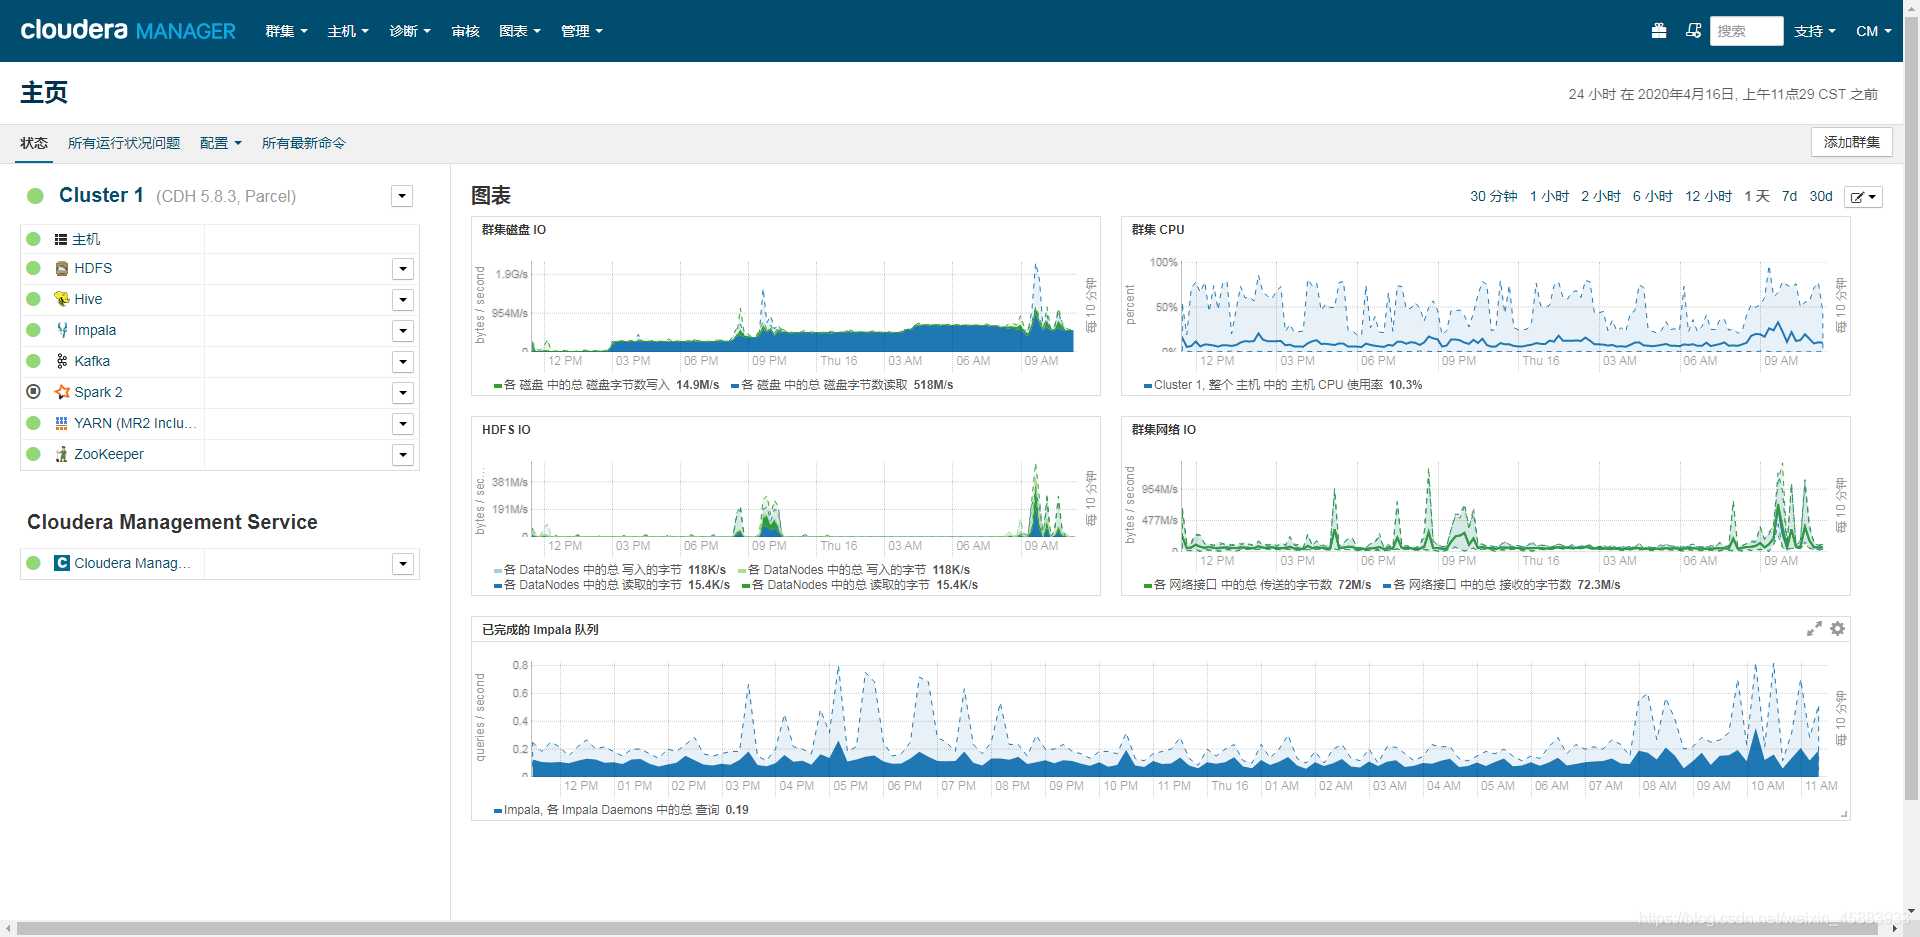The image size is (1920, 937).
Task: Open the 主机 menu
Action: click(348, 31)
